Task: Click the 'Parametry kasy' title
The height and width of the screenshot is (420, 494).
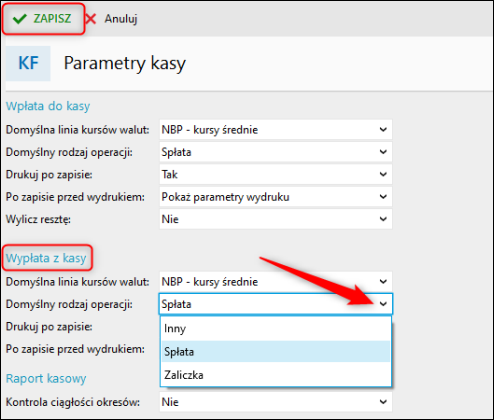Action: [125, 63]
